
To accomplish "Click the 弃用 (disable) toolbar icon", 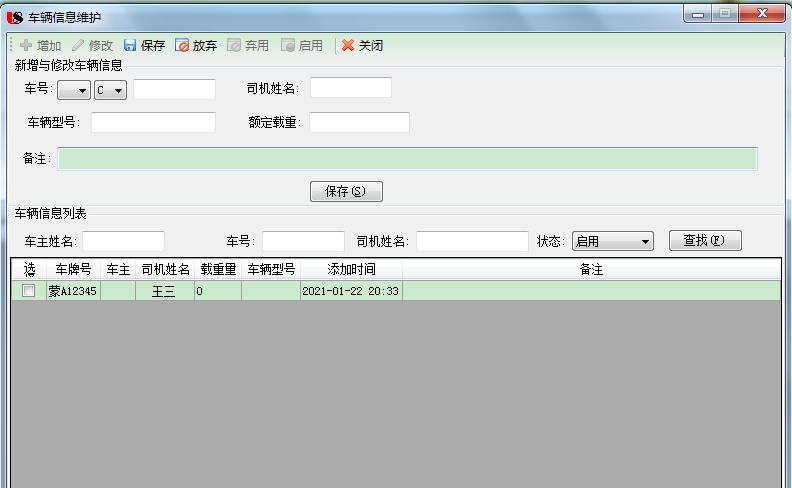I will 234,45.
